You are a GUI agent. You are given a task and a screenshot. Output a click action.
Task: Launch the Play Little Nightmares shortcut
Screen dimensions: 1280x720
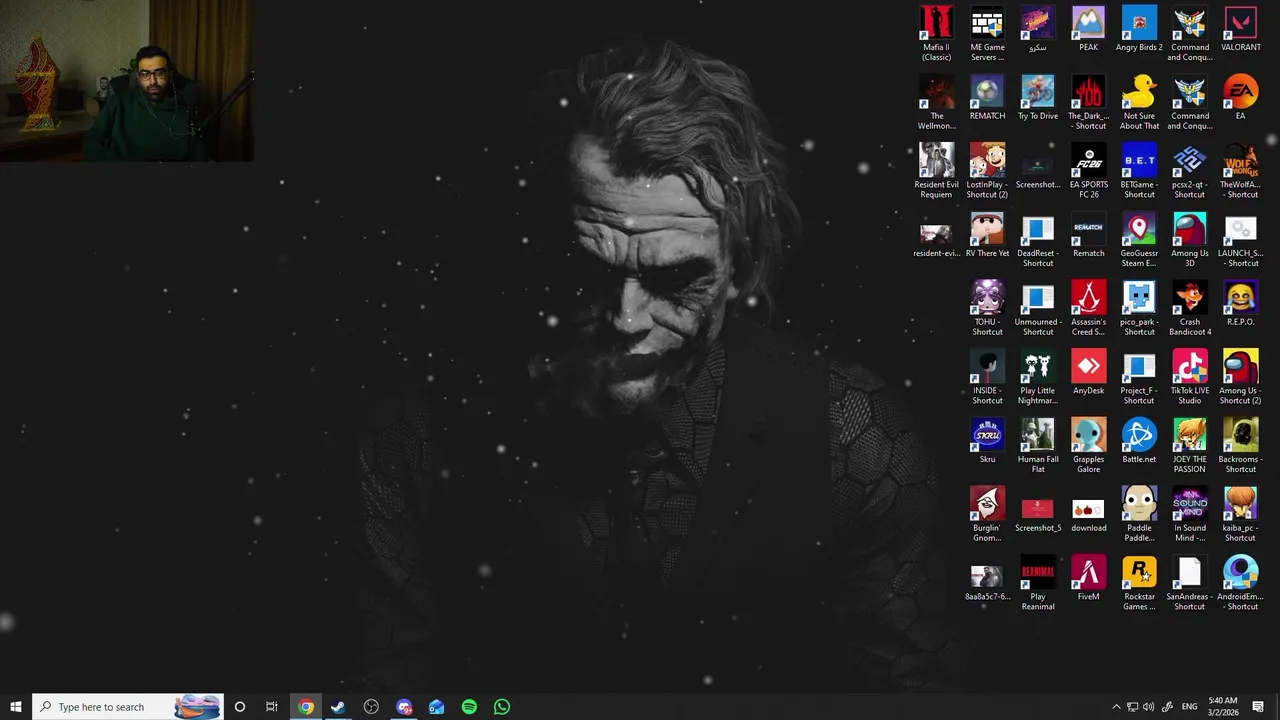click(x=1037, y=376)
